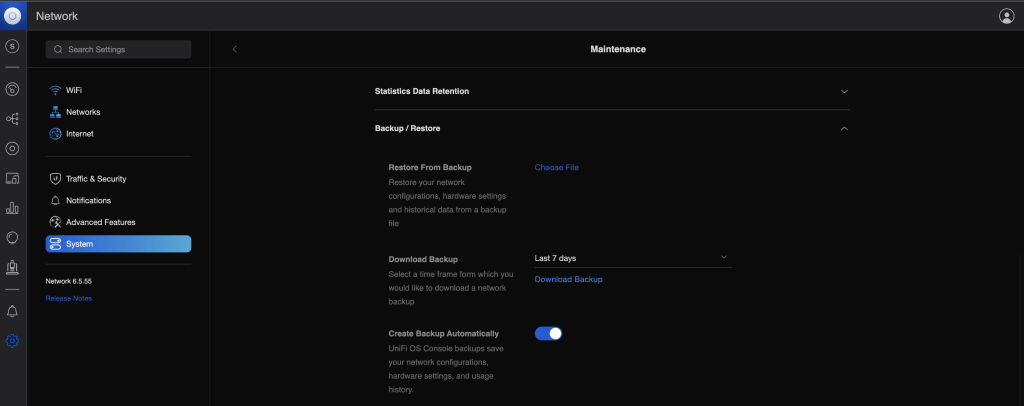Click the Download Backup link
Viewport: 1024px width, 406px height.
(568, 280)
